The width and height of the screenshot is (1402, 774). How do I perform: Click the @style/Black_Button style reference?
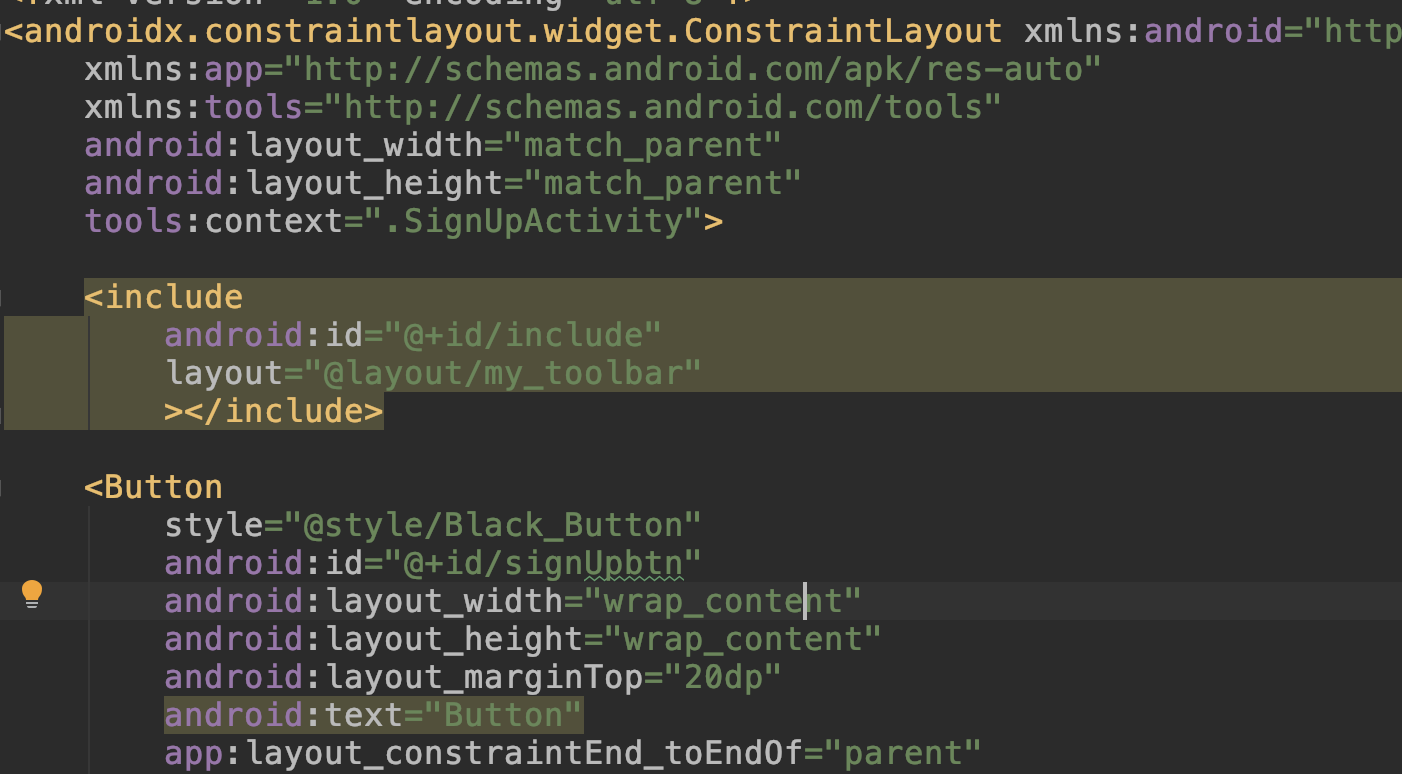pos(493,525)
